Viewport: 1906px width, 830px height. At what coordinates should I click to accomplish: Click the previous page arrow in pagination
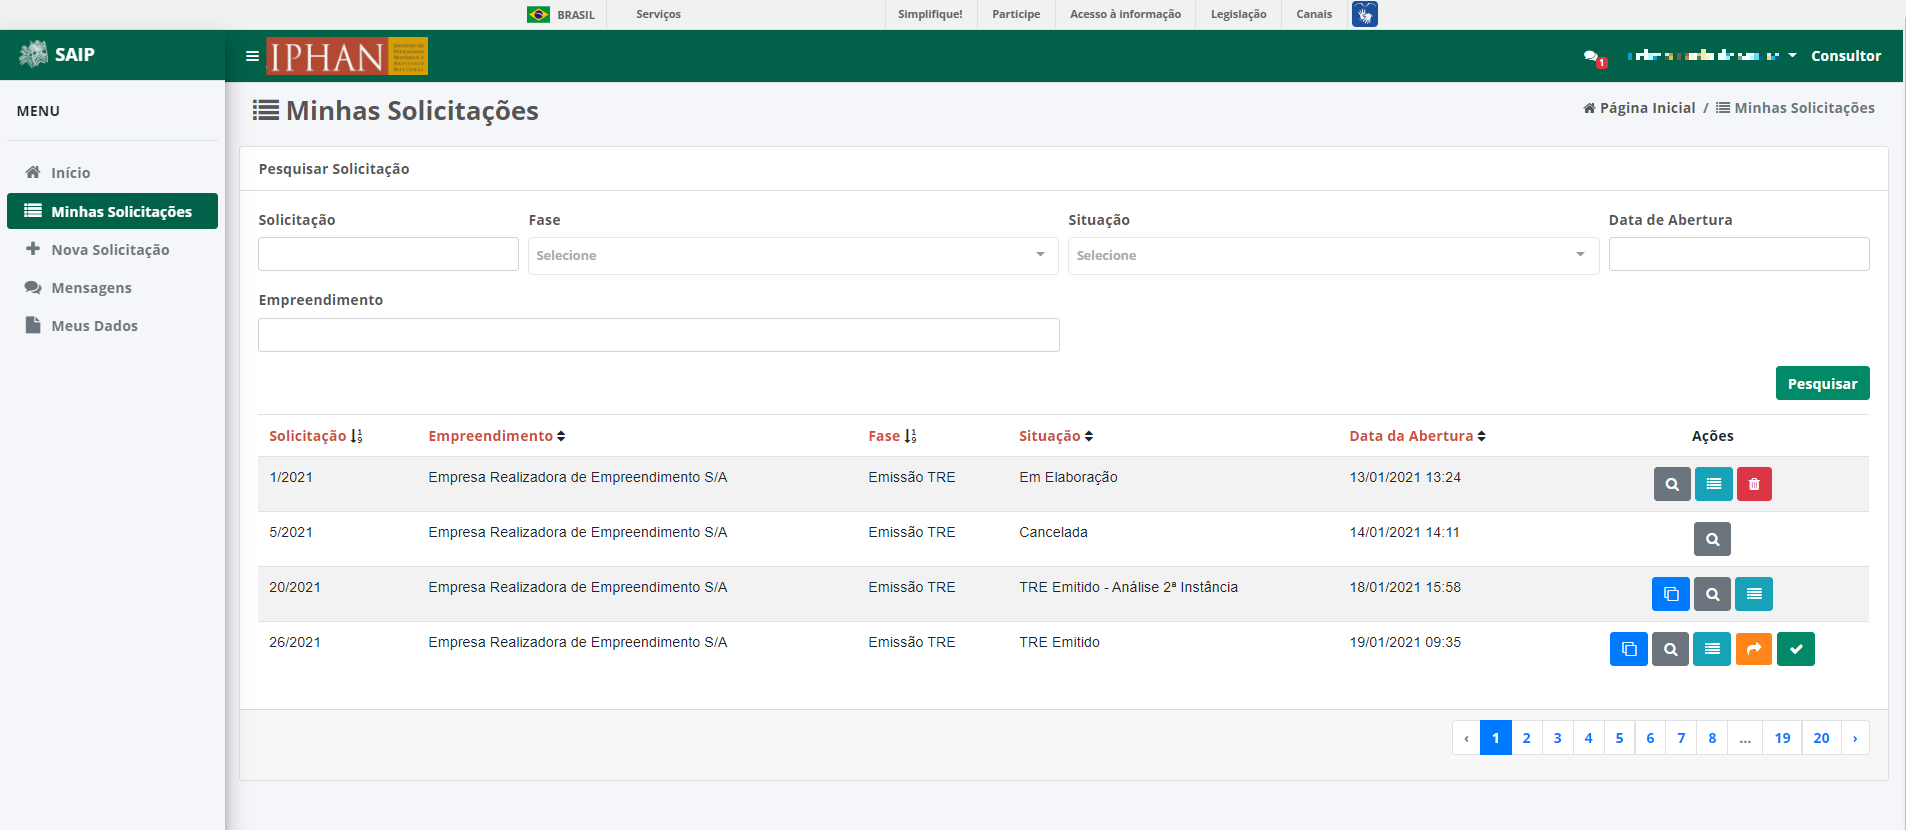point(1466,738)
